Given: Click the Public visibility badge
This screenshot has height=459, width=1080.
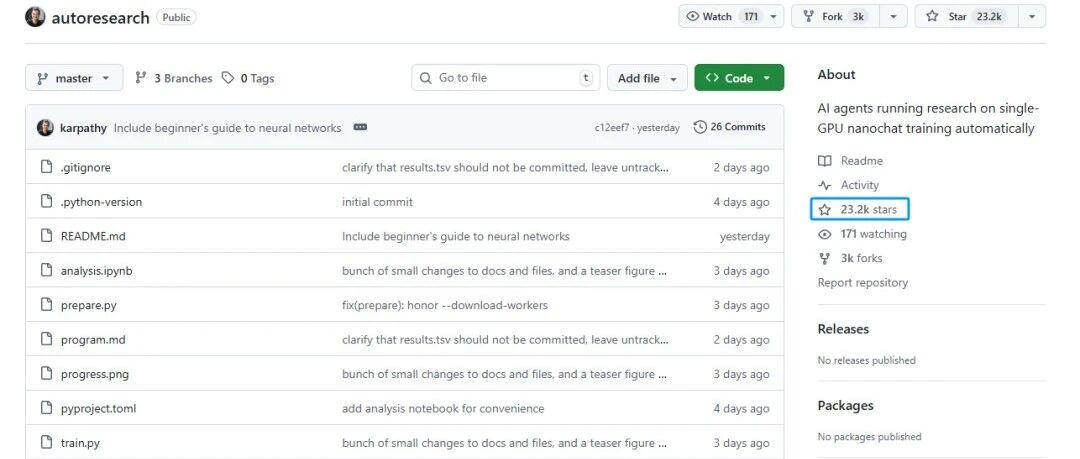Looking at the screenshot, I should [x=176, y=17].
